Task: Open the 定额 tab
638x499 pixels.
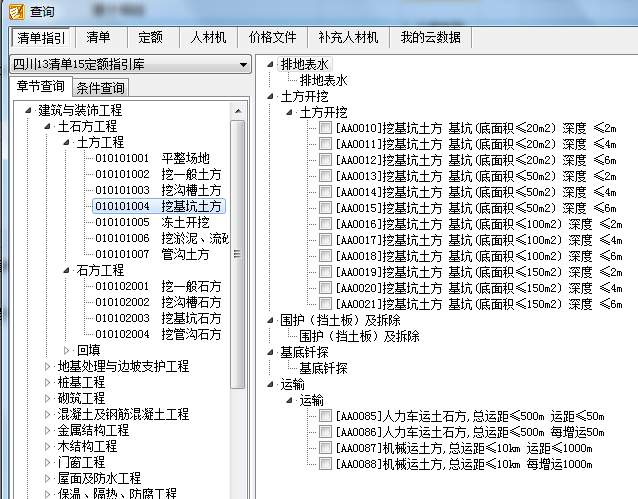Action: [x=150, y=37]
